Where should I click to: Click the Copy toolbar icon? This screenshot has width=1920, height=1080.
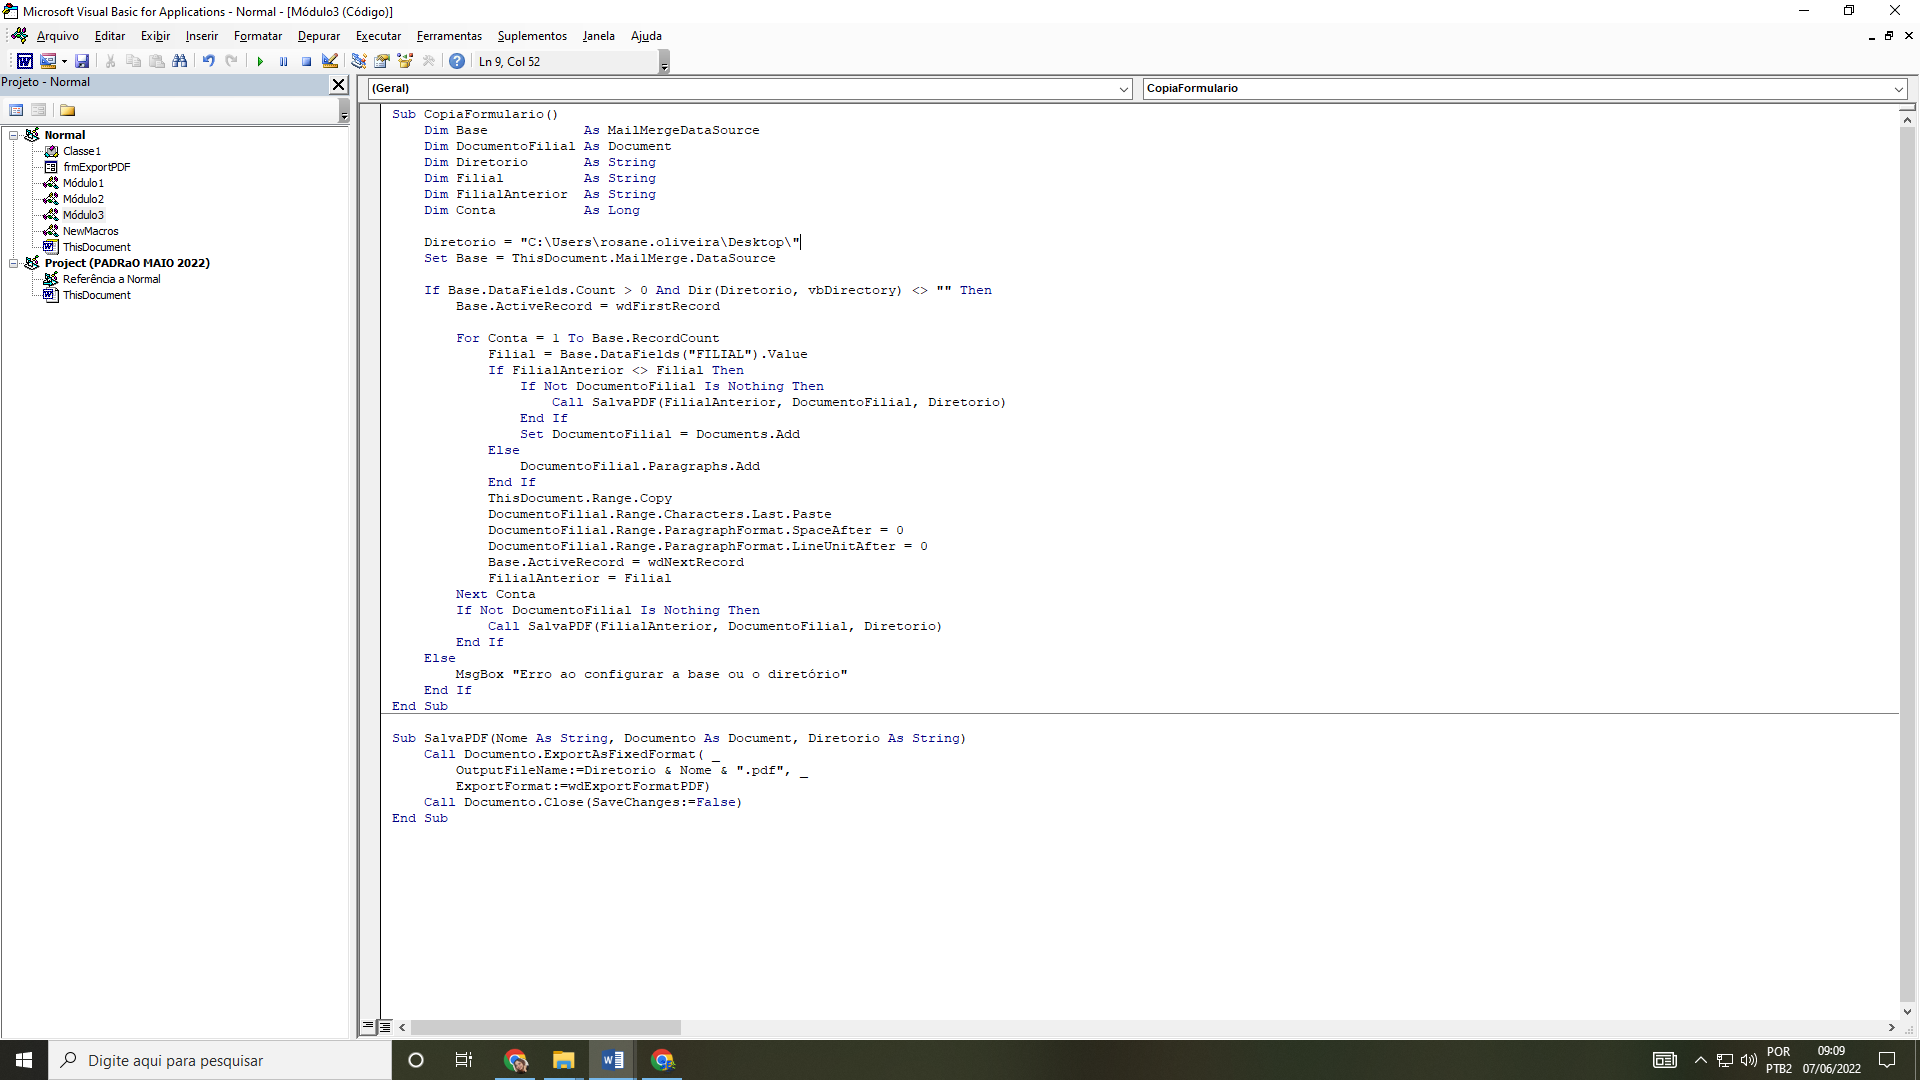tap(133, 61)
